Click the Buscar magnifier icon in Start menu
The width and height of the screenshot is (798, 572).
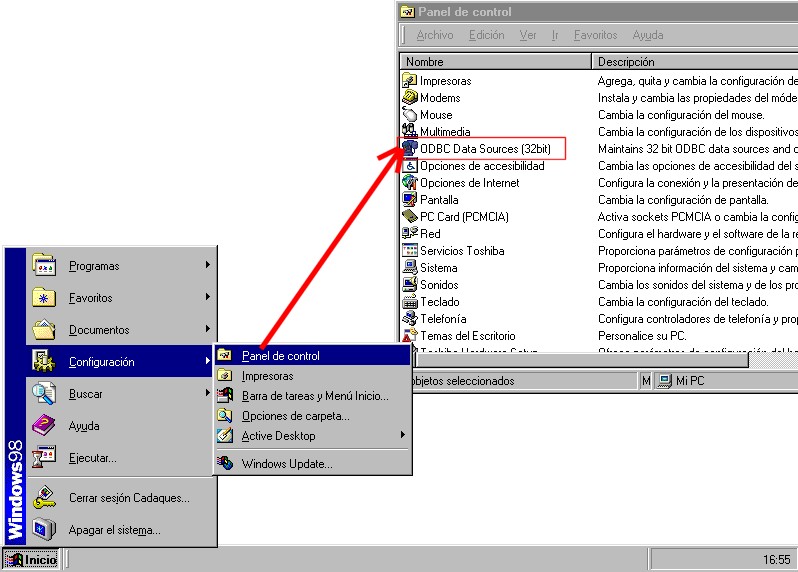44,393
